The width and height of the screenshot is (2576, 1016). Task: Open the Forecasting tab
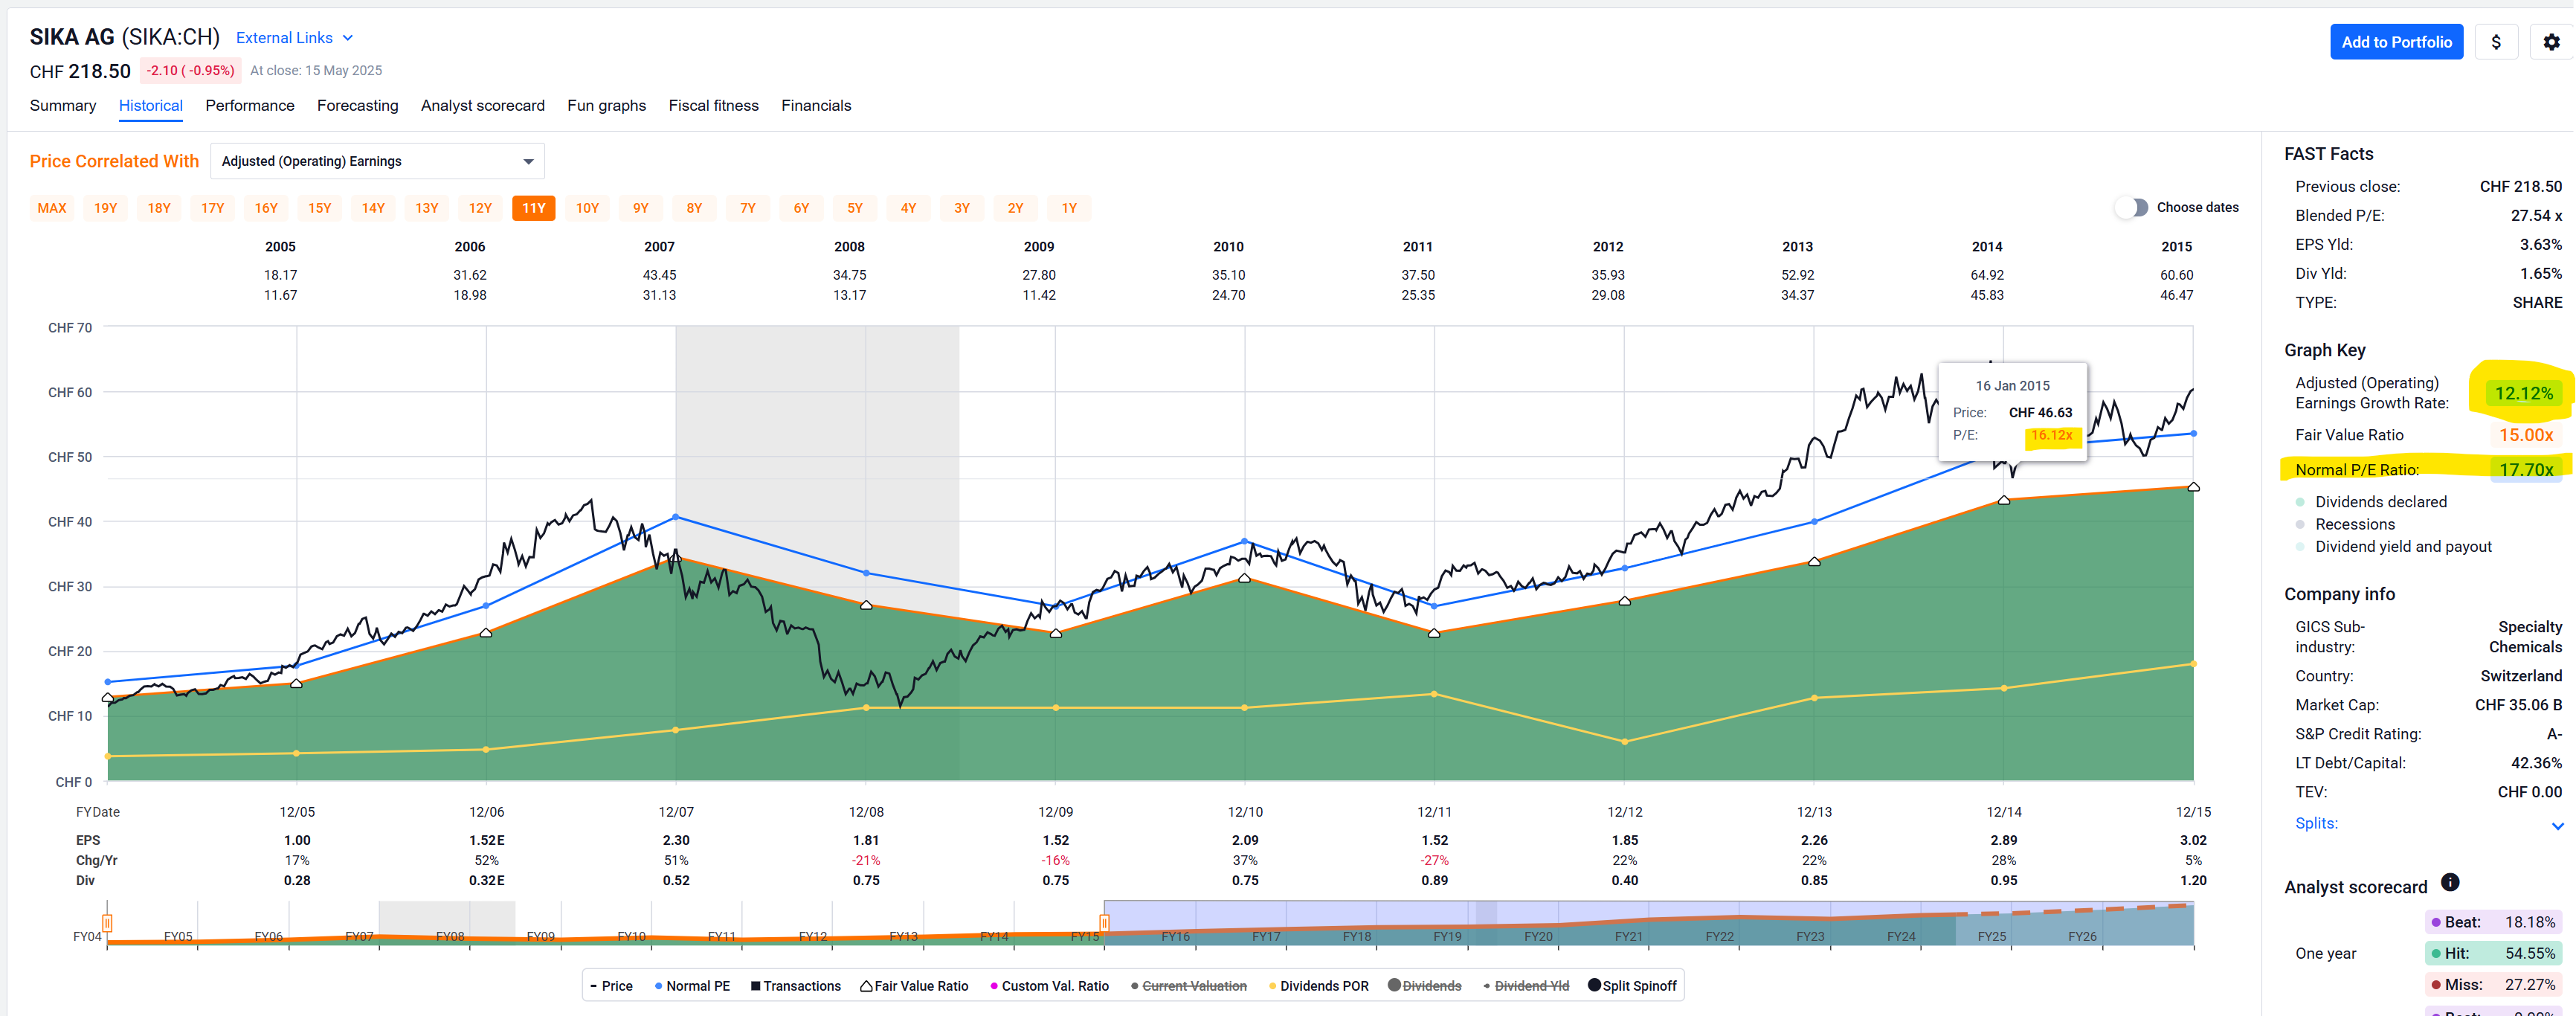click(x=357, y=105)
